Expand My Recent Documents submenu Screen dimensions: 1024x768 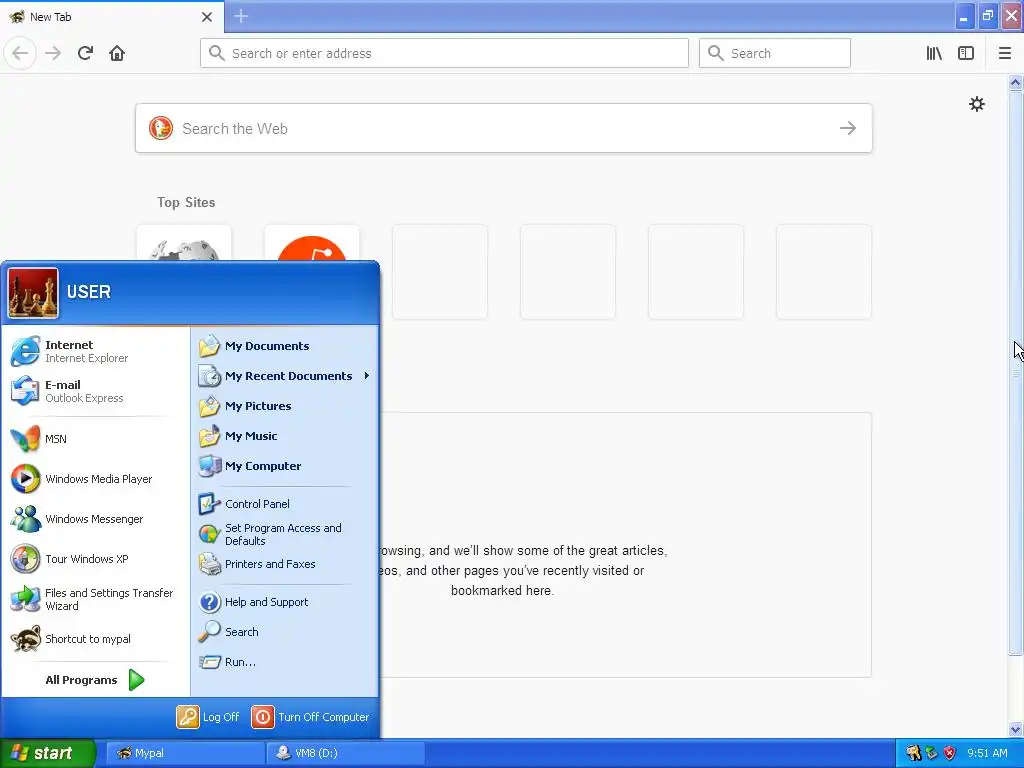[x=284, y=376]
